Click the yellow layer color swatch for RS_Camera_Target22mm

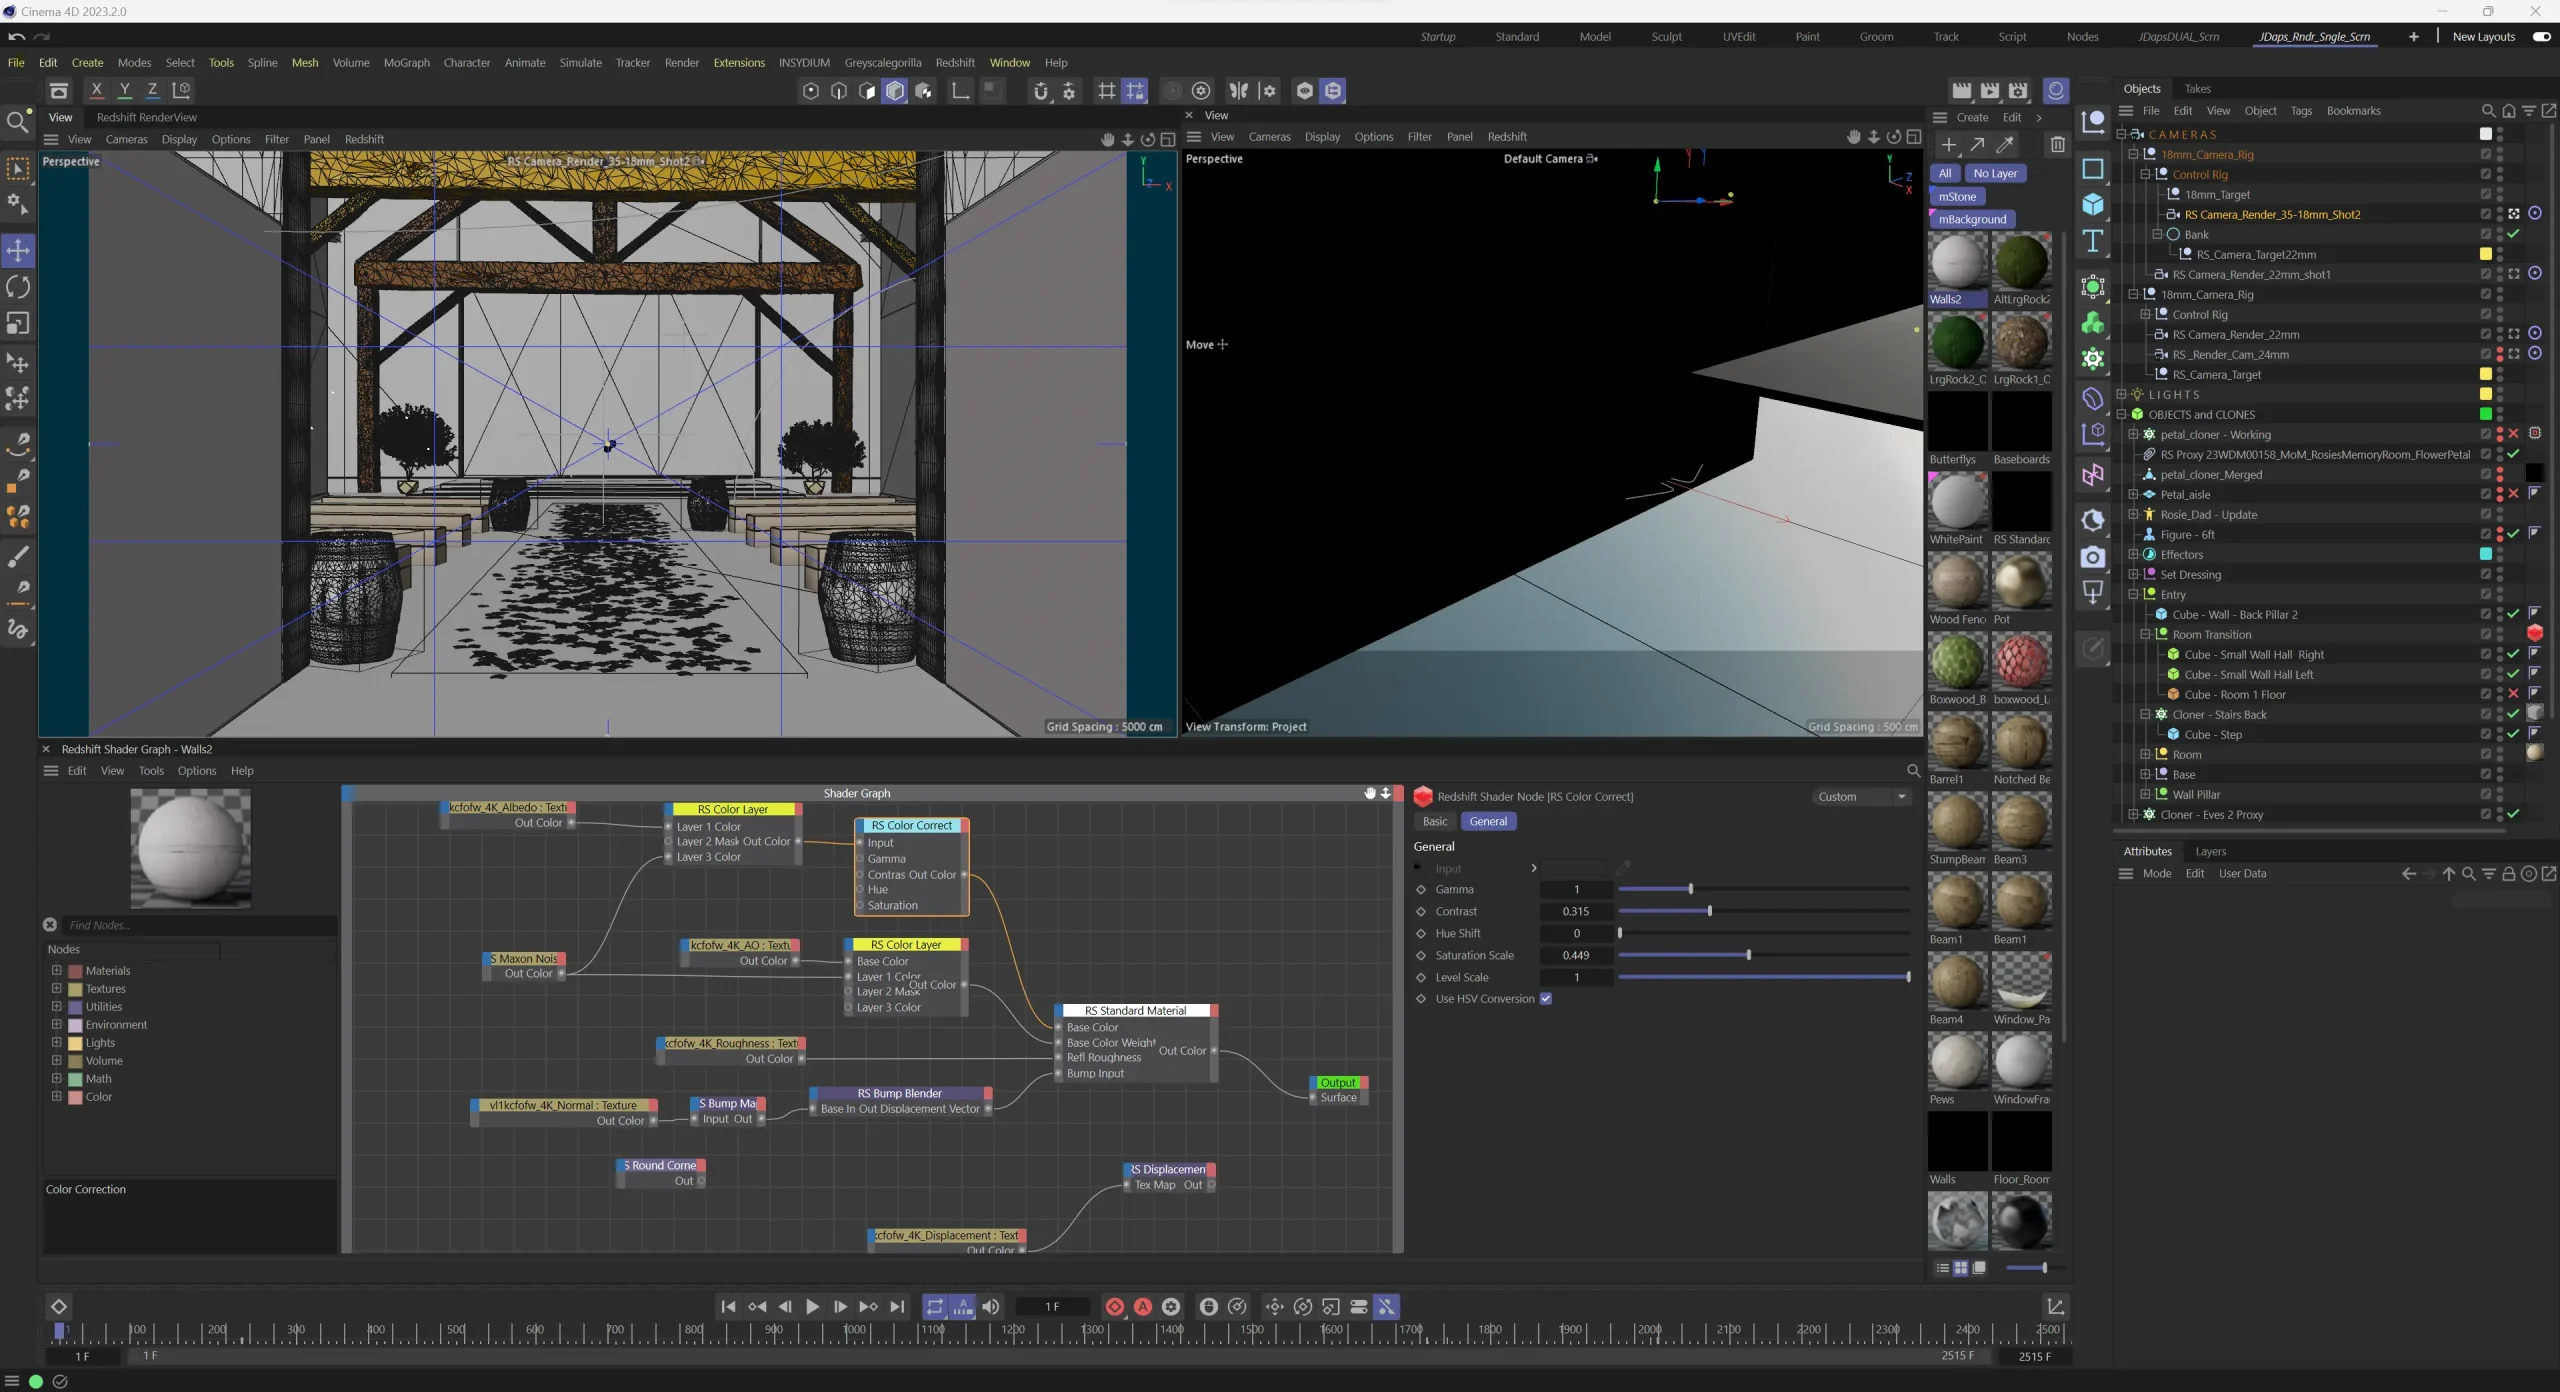2486,254
